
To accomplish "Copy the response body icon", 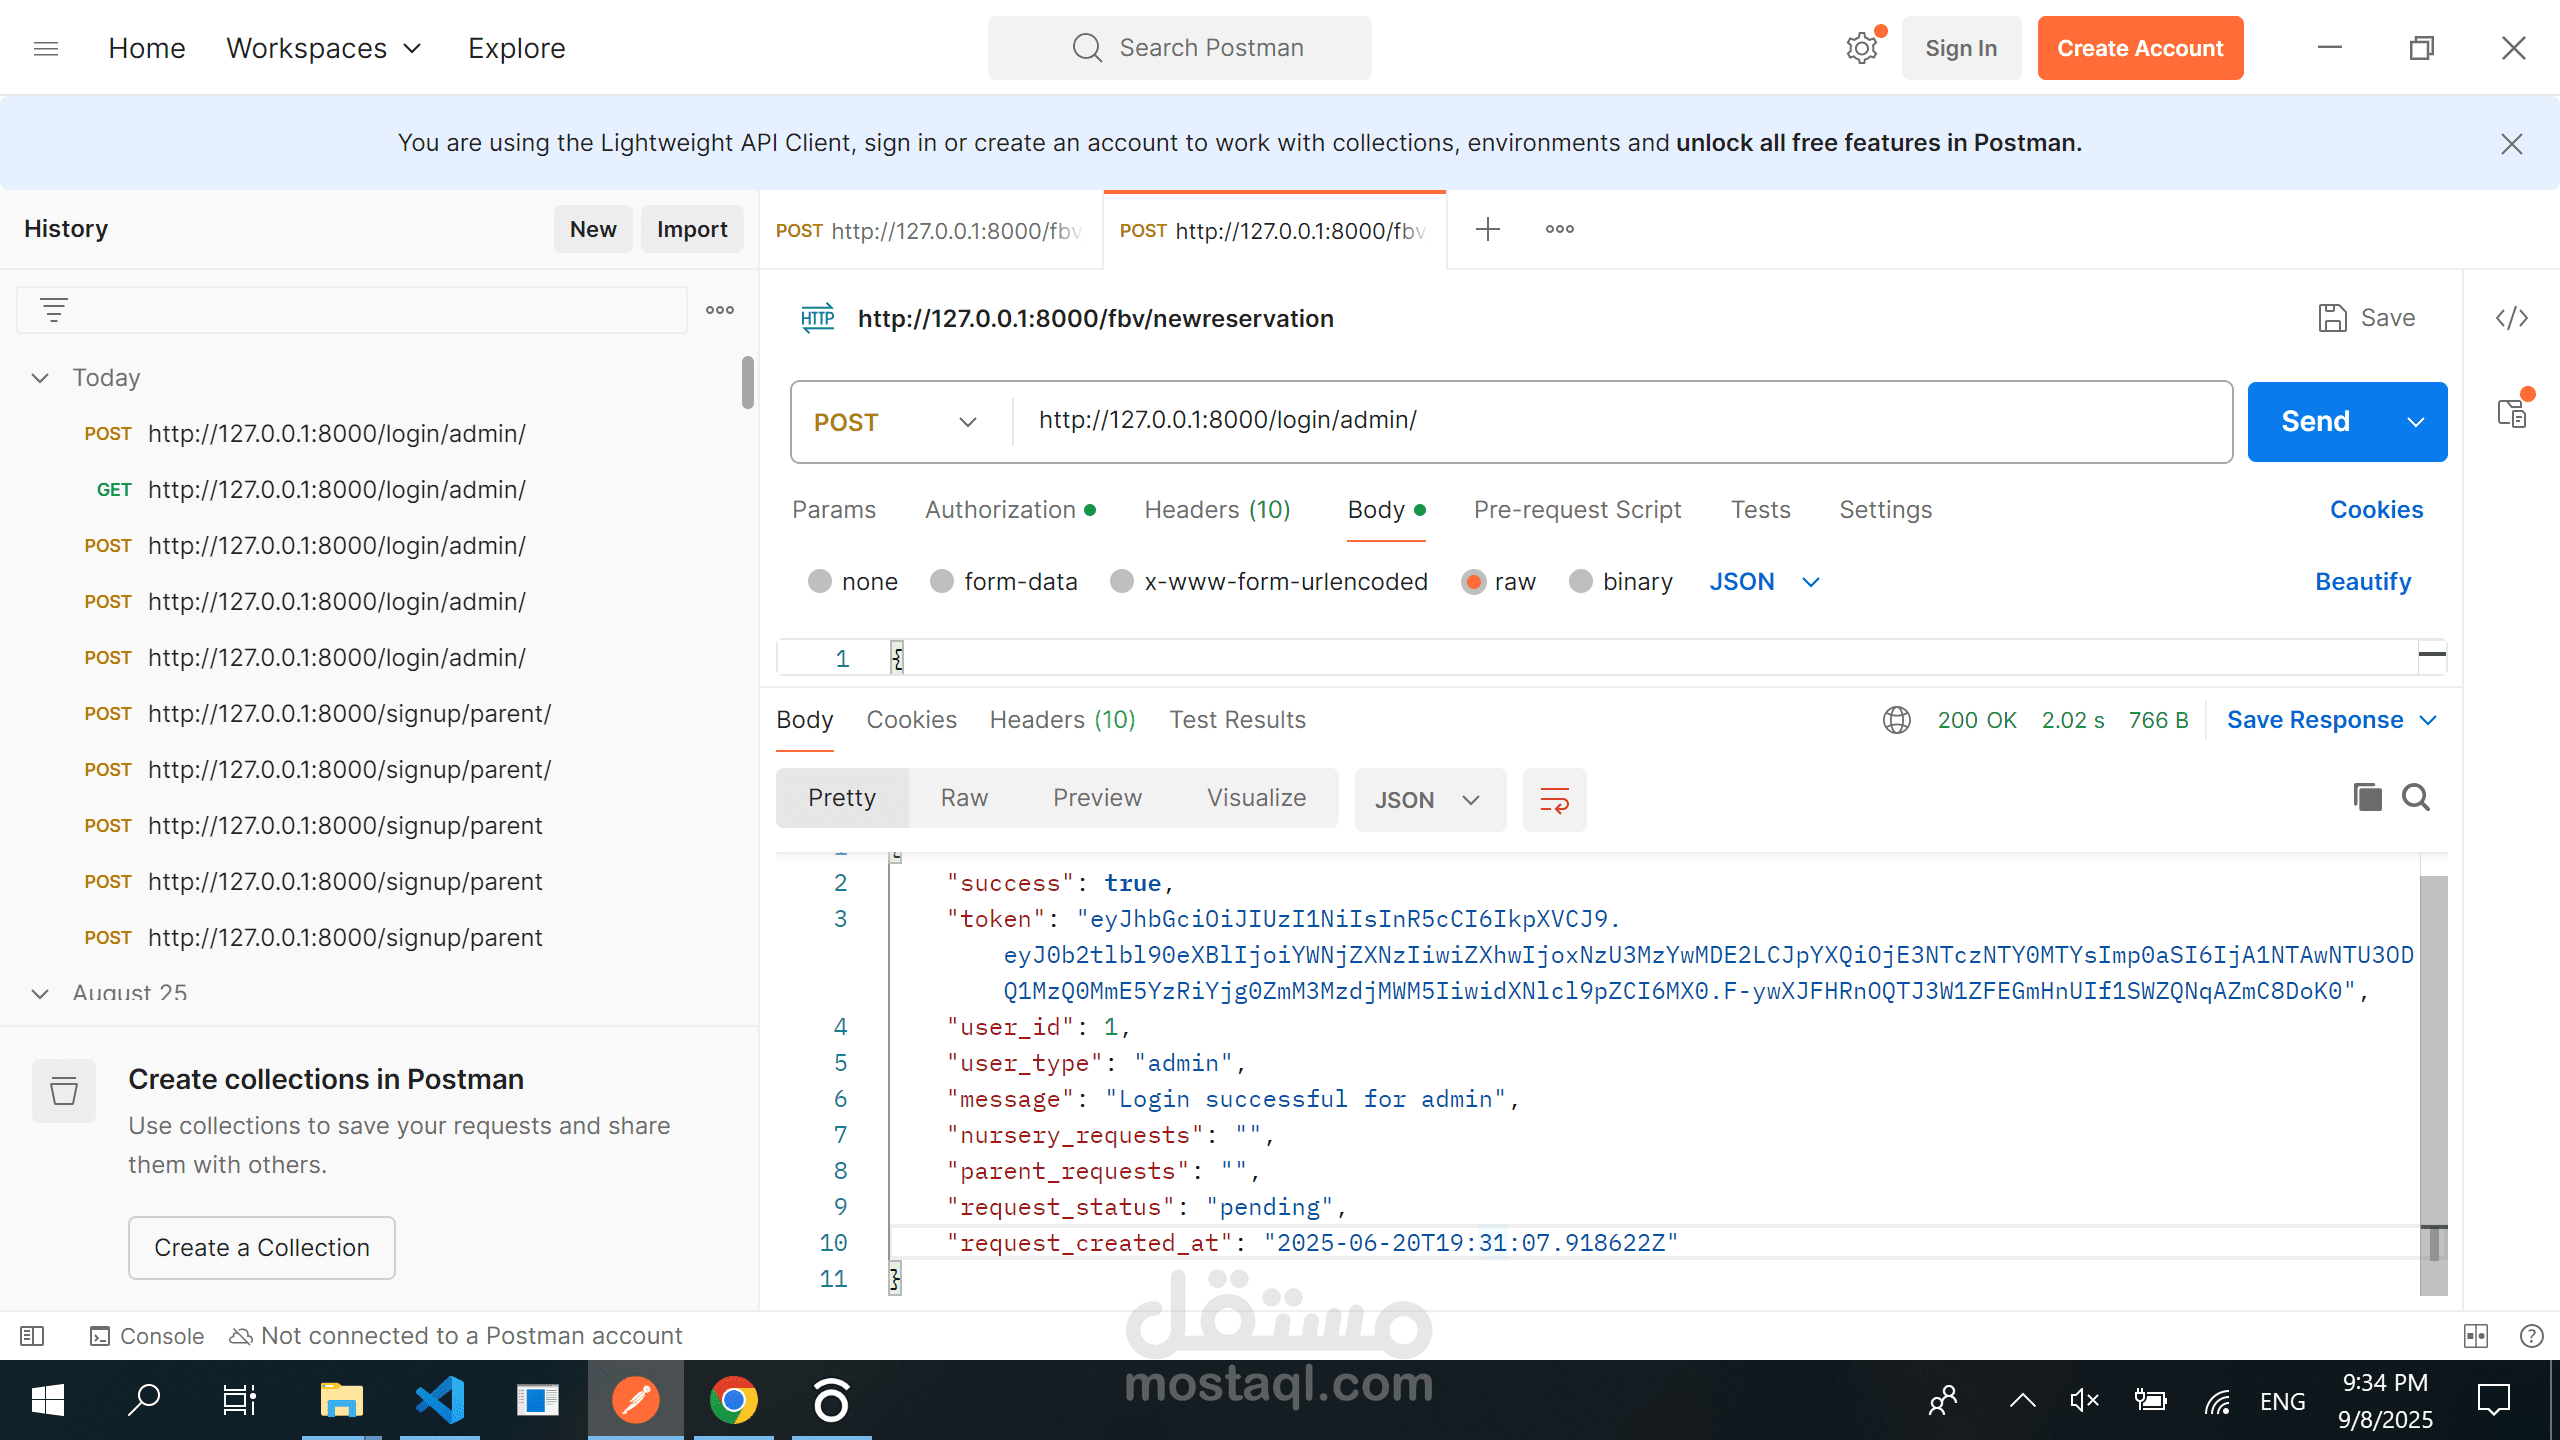I will [x=2368, y=797].
